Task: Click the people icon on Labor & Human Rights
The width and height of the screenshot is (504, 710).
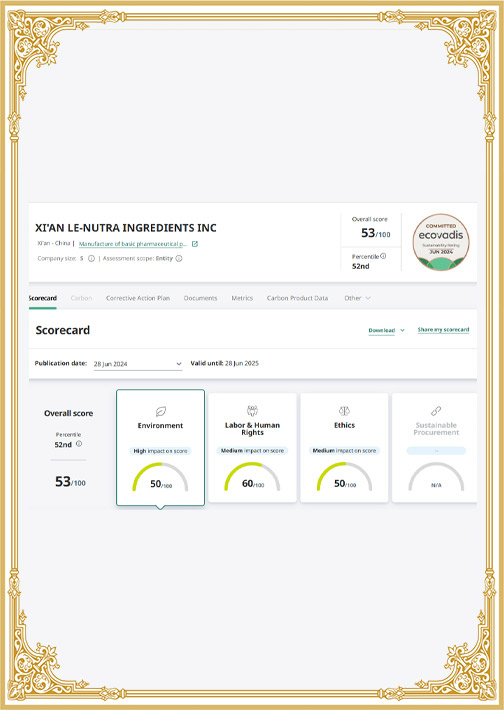Action: pyautogui.click(x=252, y=411)
